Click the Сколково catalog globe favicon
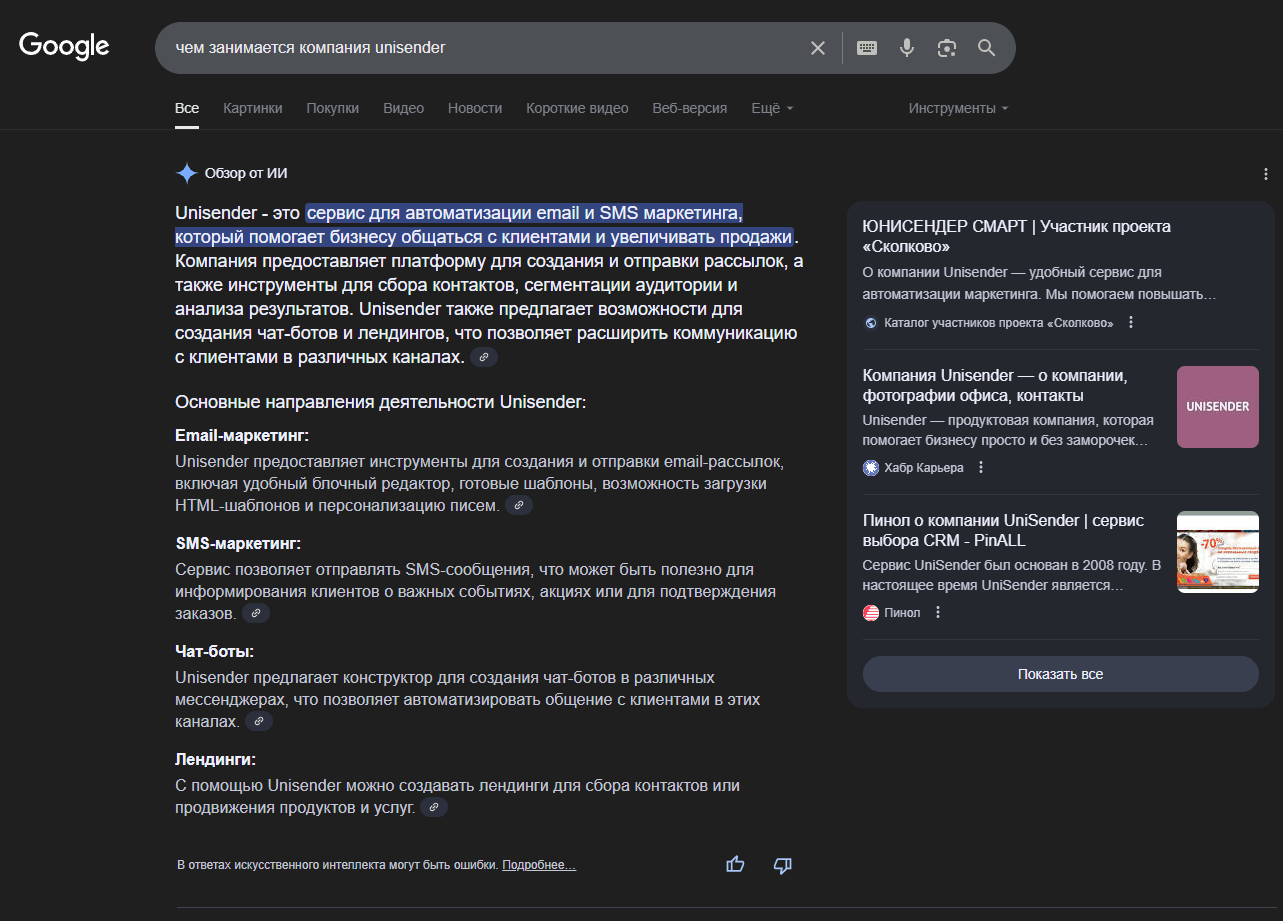 click(871, 322)
